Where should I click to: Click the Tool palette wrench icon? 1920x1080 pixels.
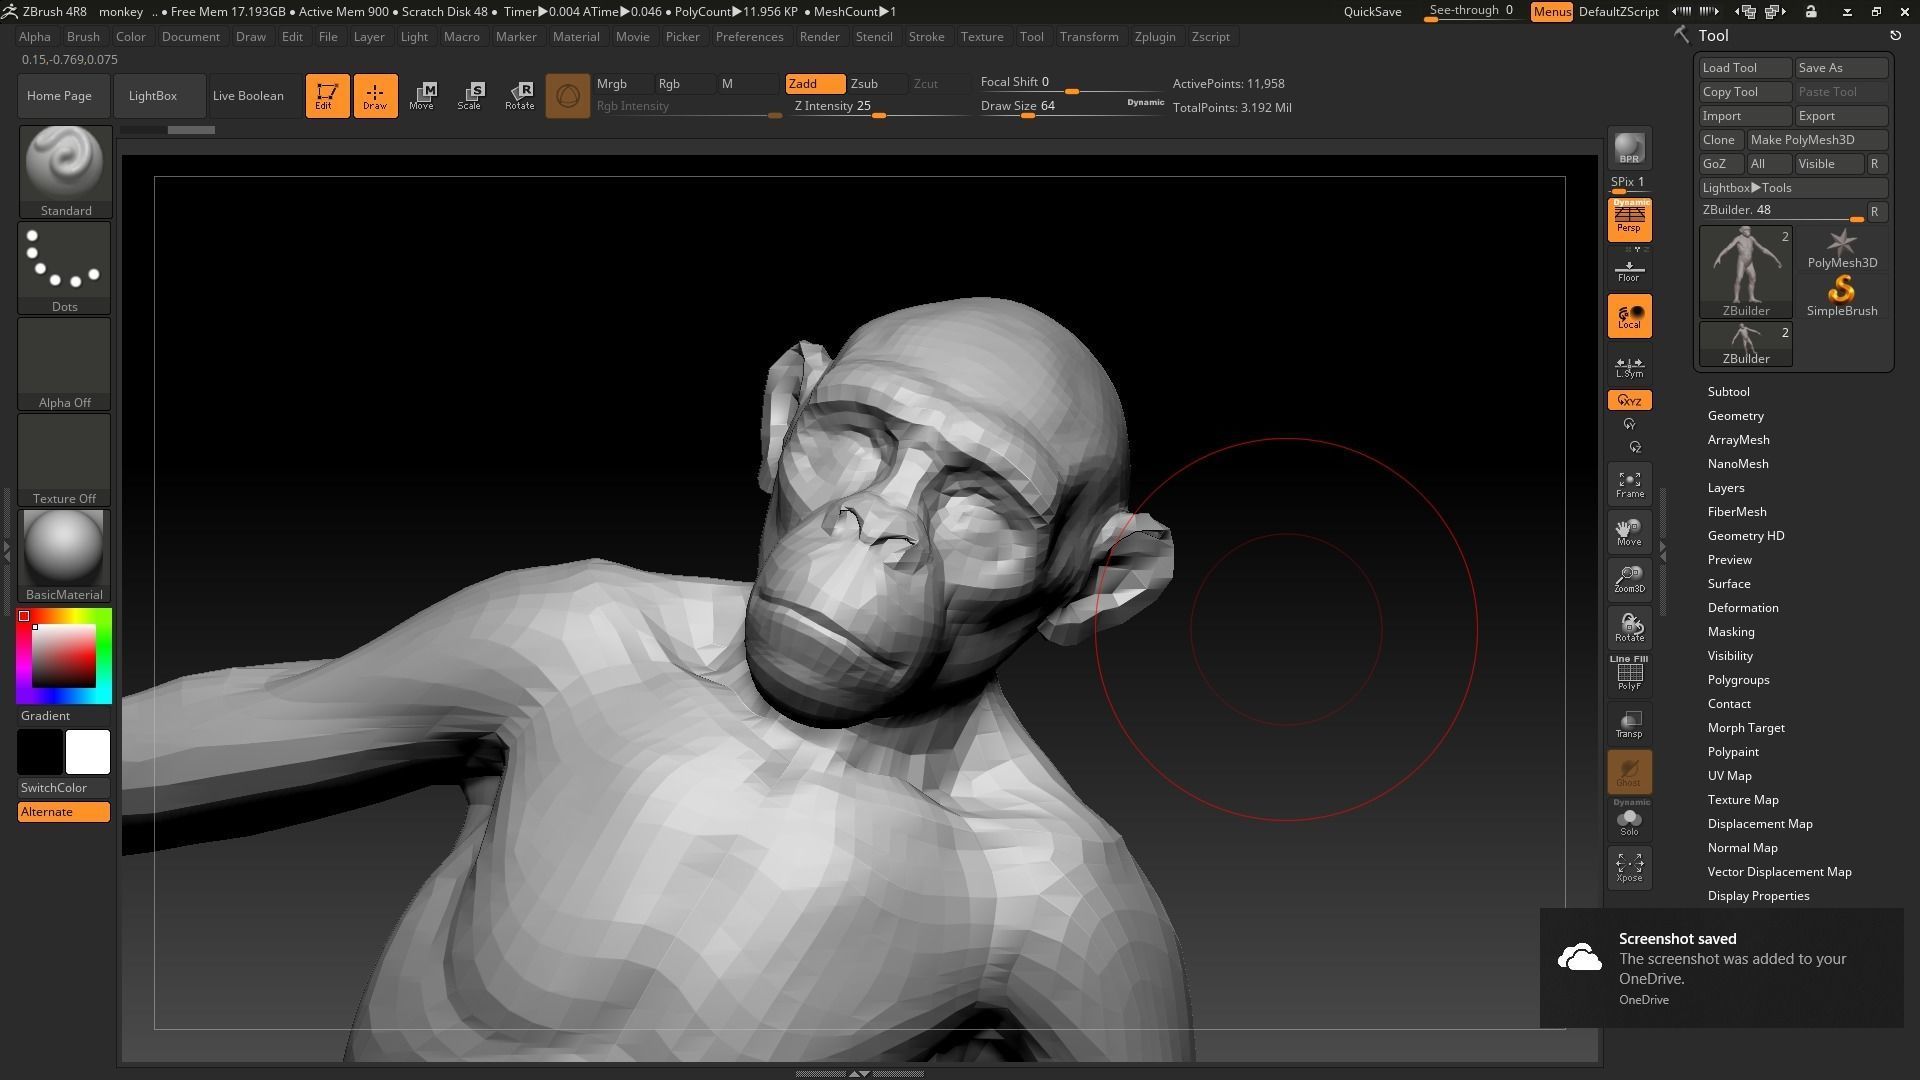[x=1681, y=35]
